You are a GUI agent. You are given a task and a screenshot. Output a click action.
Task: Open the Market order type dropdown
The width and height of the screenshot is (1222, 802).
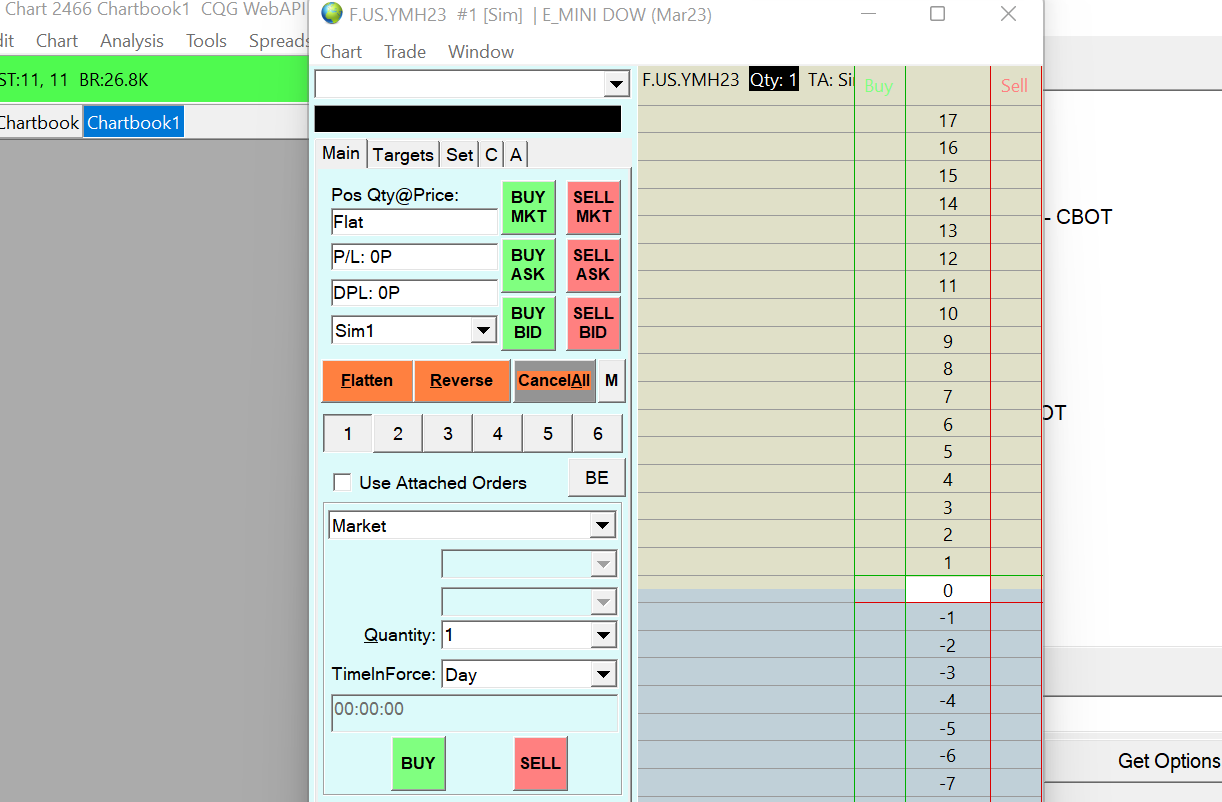(x=602, y=525)
